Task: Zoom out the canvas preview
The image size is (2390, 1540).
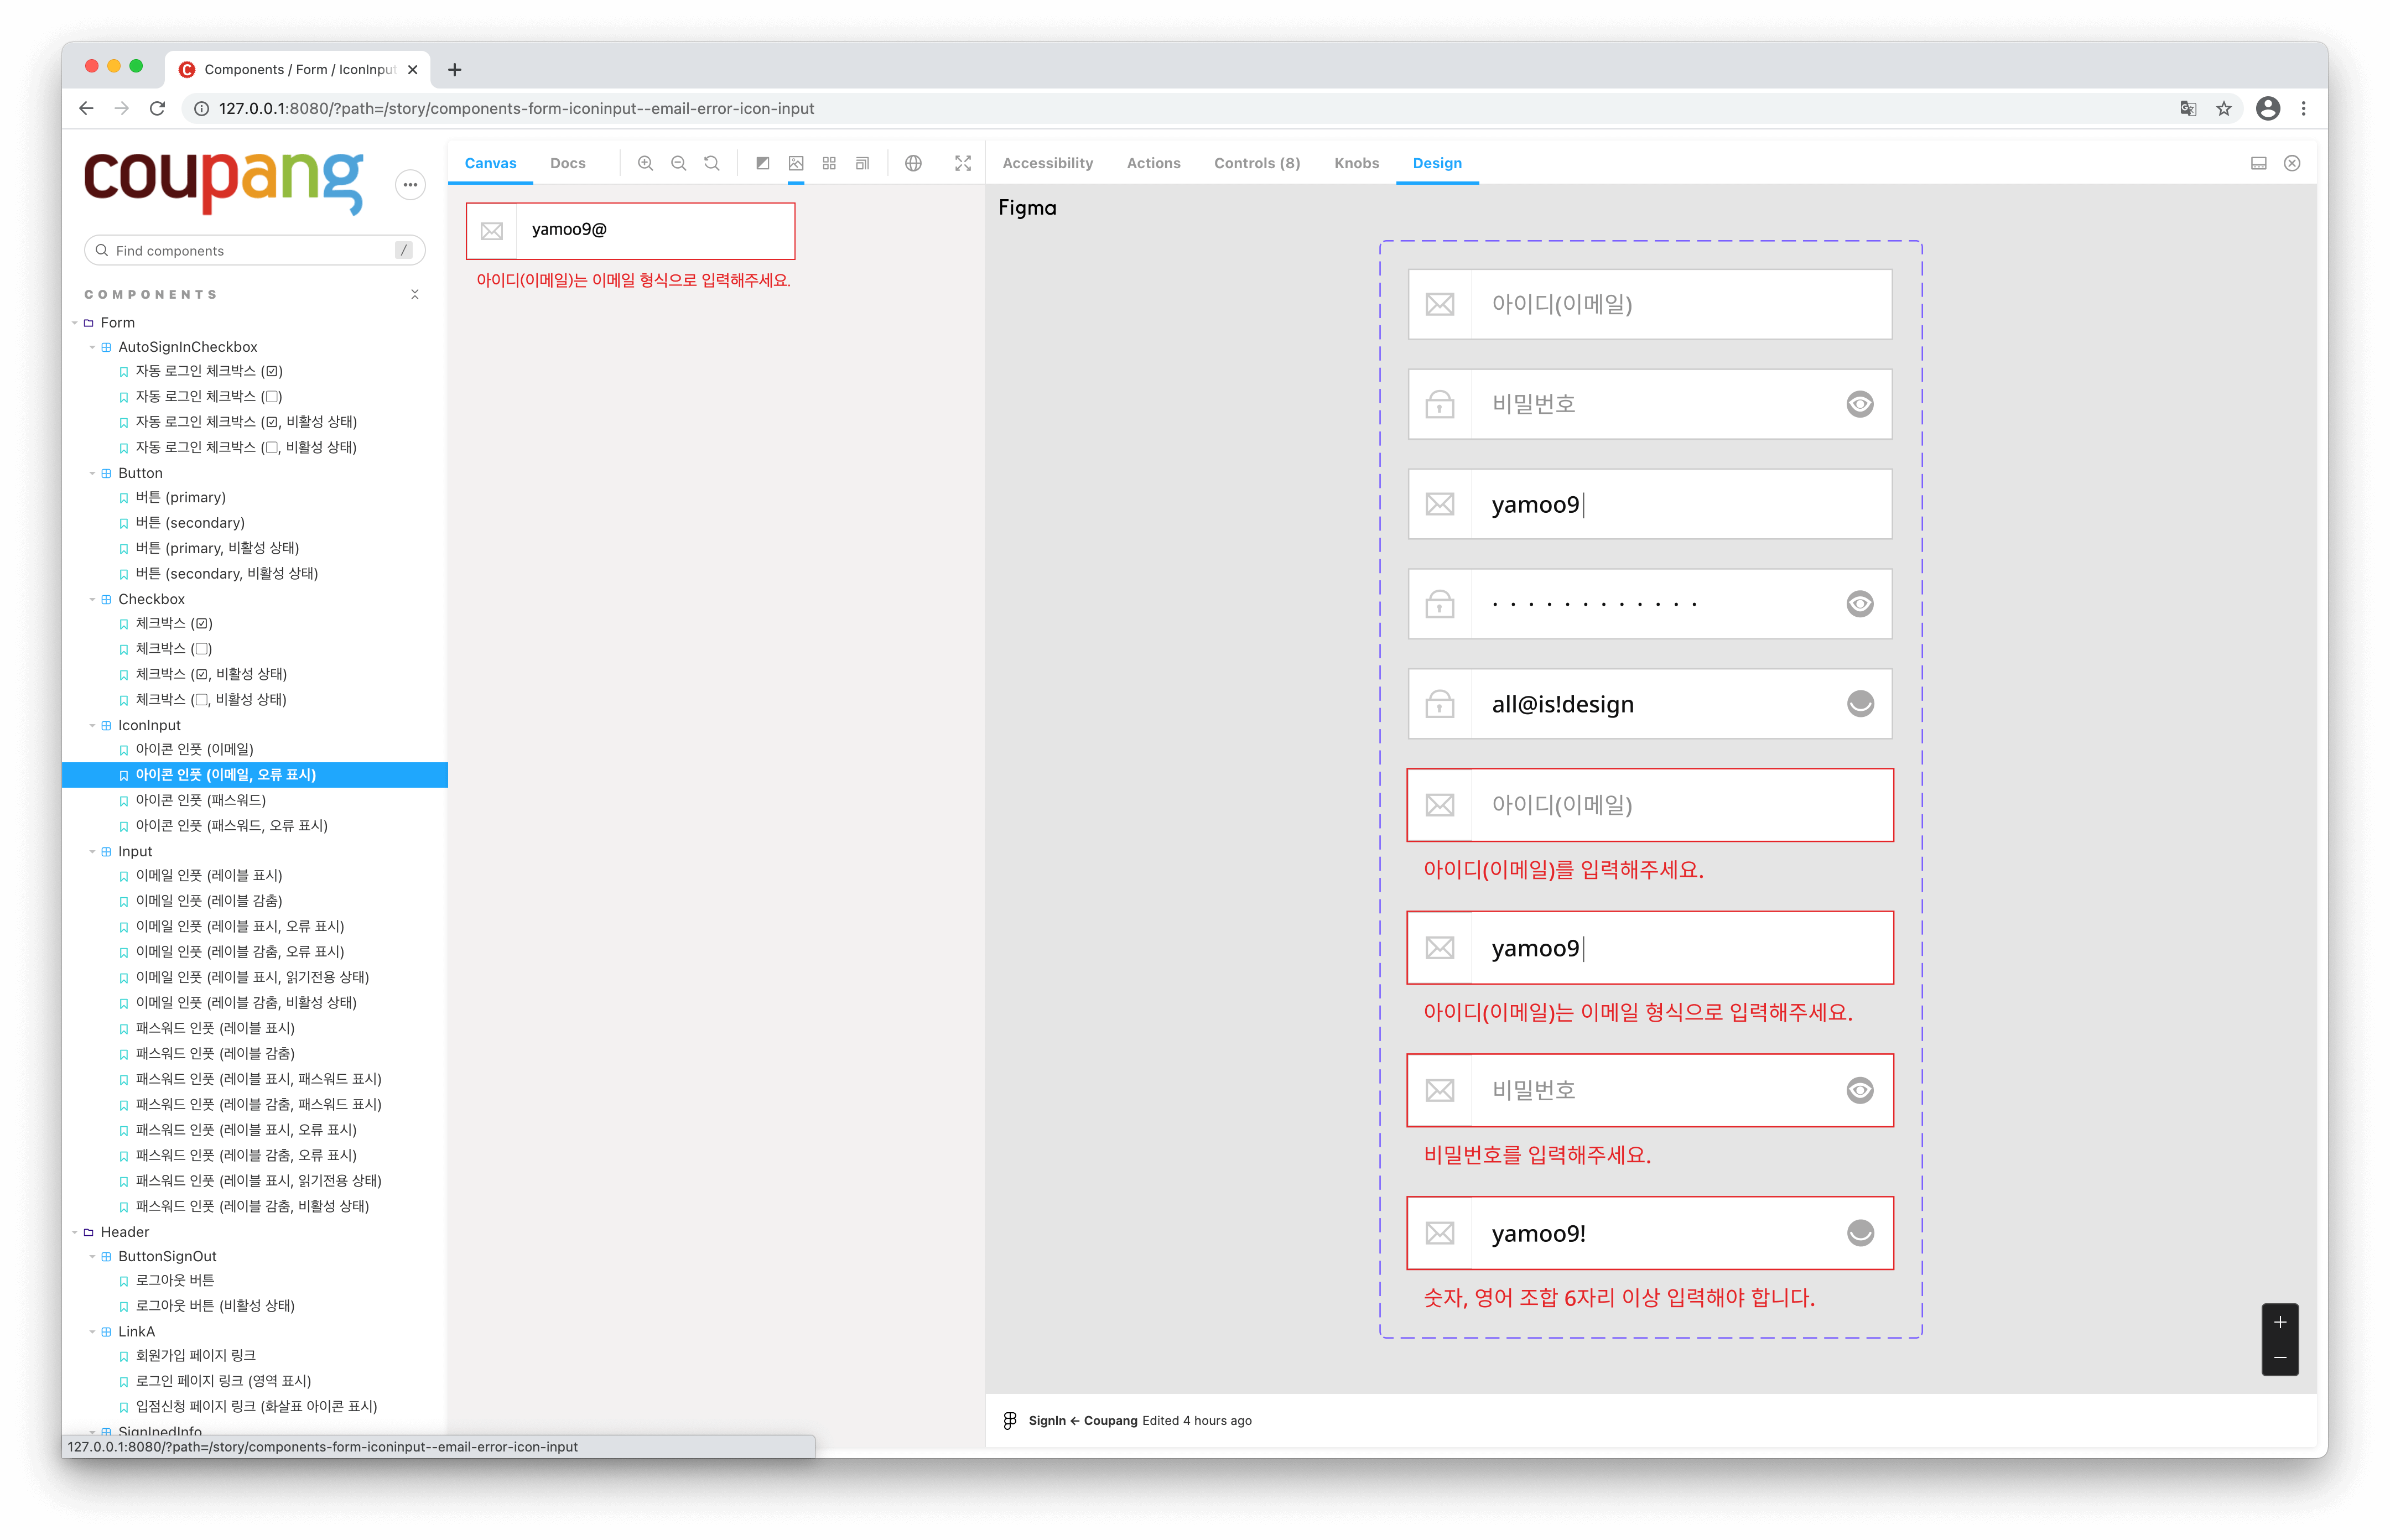Action: (678, 163)
